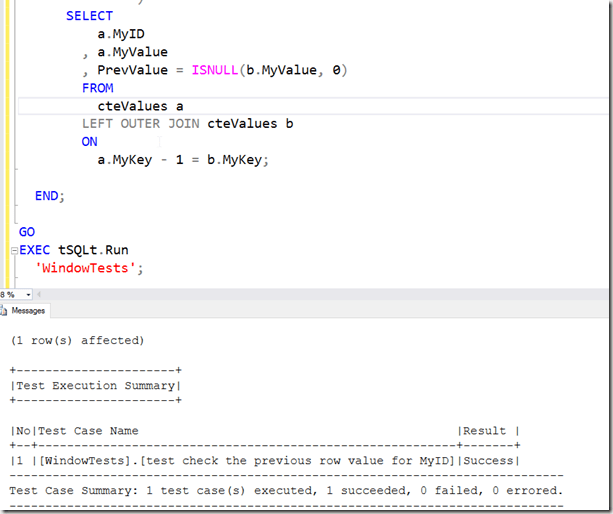Viewport: 613px width, 514px height.
Task: Place cursor on the SELECT keyword
Action: pos(89,16)
